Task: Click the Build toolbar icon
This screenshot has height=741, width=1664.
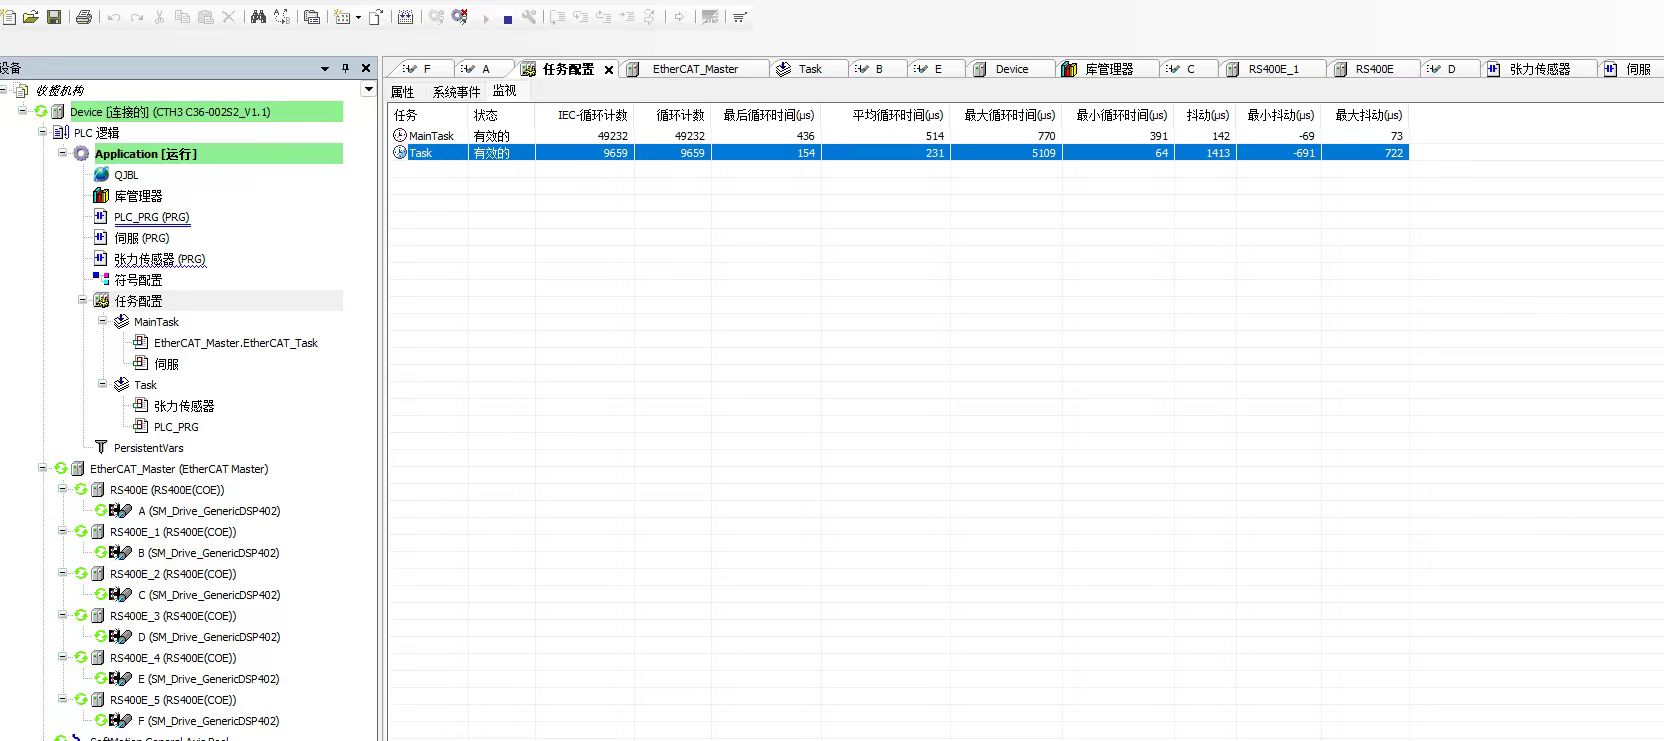Action: (x=405, y=17)
